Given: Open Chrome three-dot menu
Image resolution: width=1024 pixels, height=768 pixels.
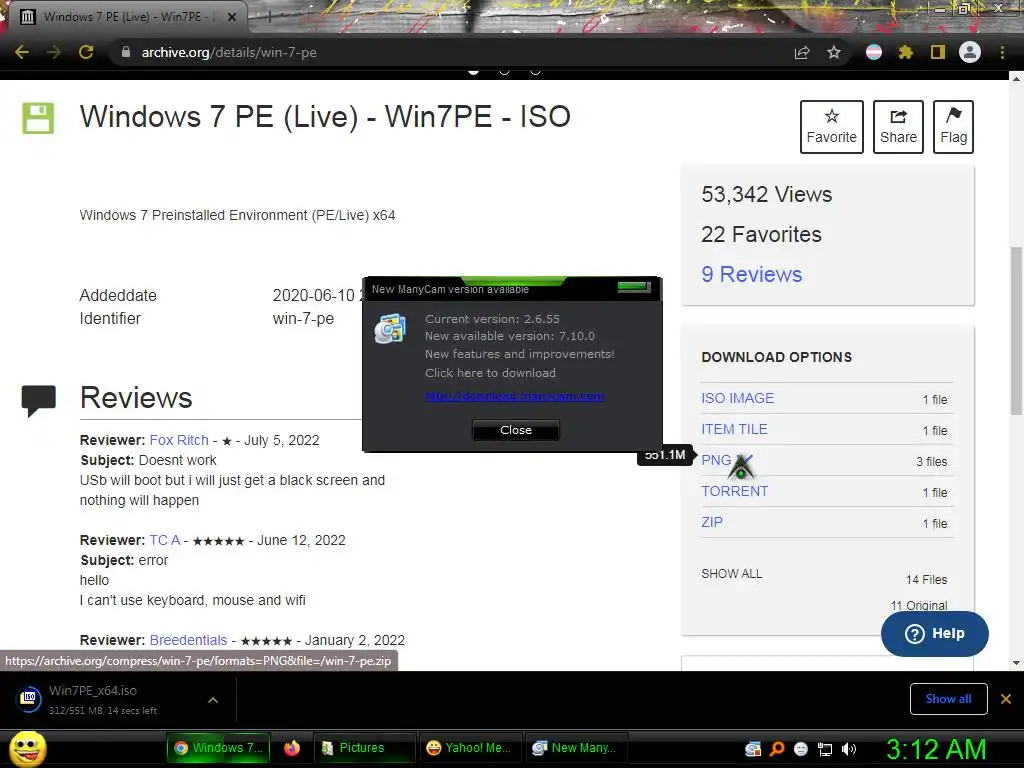Looking at the screenshot, I should tap(1002, 52).
